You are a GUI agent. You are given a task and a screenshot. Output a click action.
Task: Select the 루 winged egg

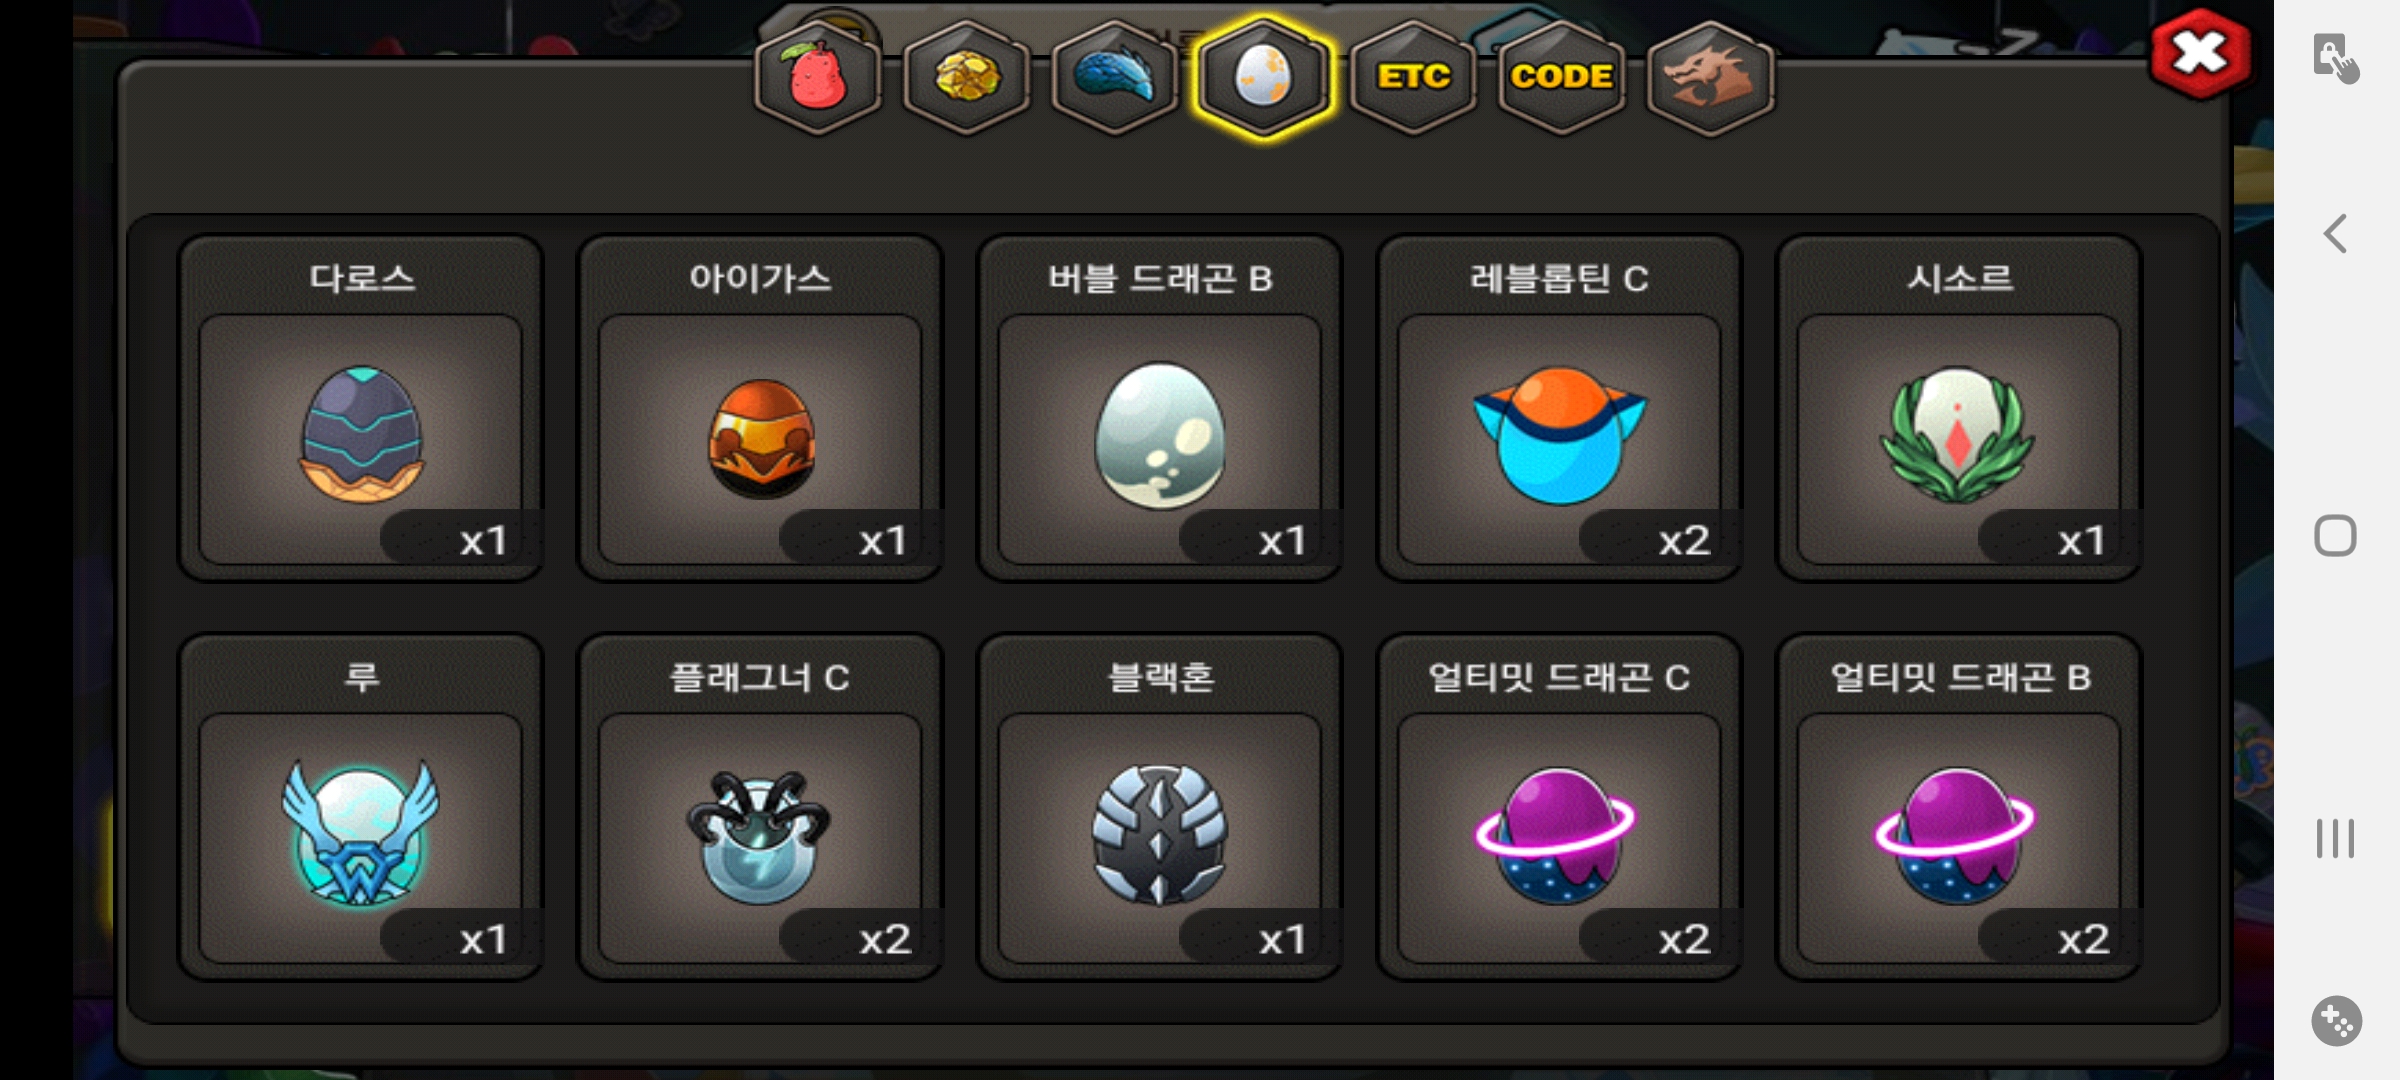[361, 807]
